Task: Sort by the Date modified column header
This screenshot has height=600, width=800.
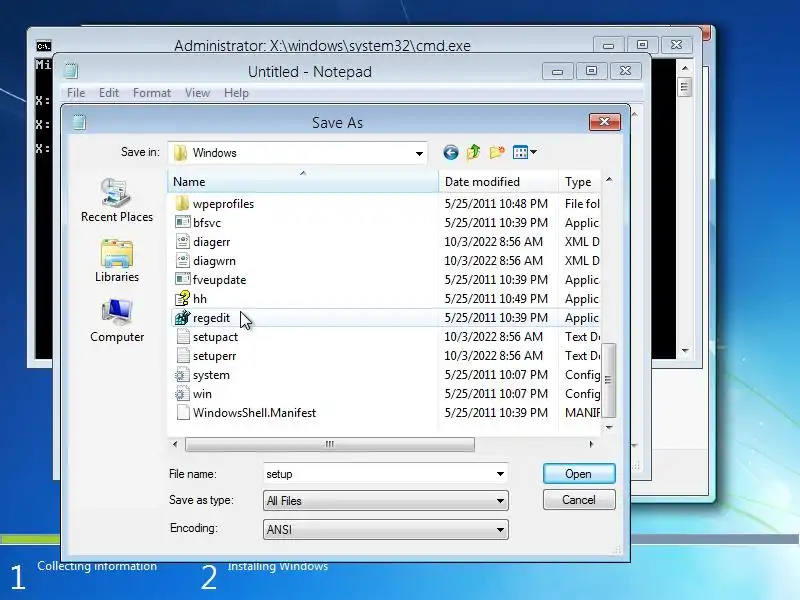Action: tap(498, 182)
